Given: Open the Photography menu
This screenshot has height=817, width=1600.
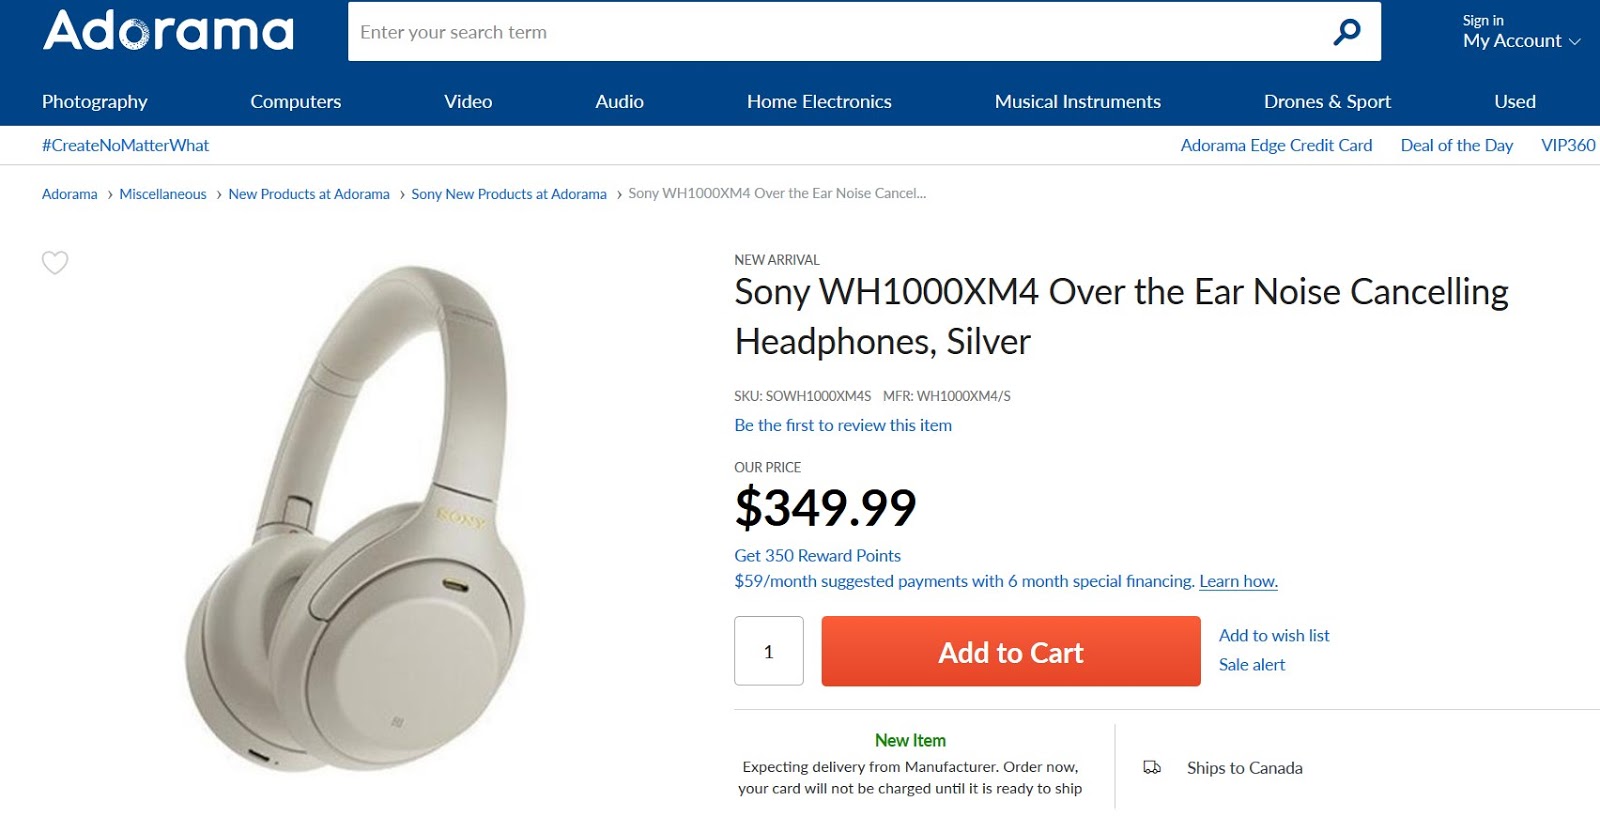Looking at the screenshot, I should click(95, 101).
